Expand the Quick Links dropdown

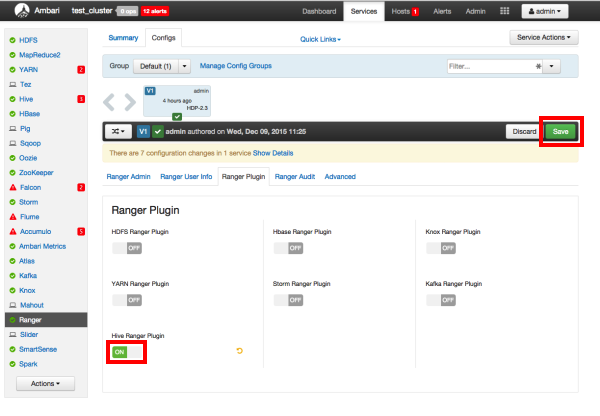pyautogui.click(x=320, y=39)
